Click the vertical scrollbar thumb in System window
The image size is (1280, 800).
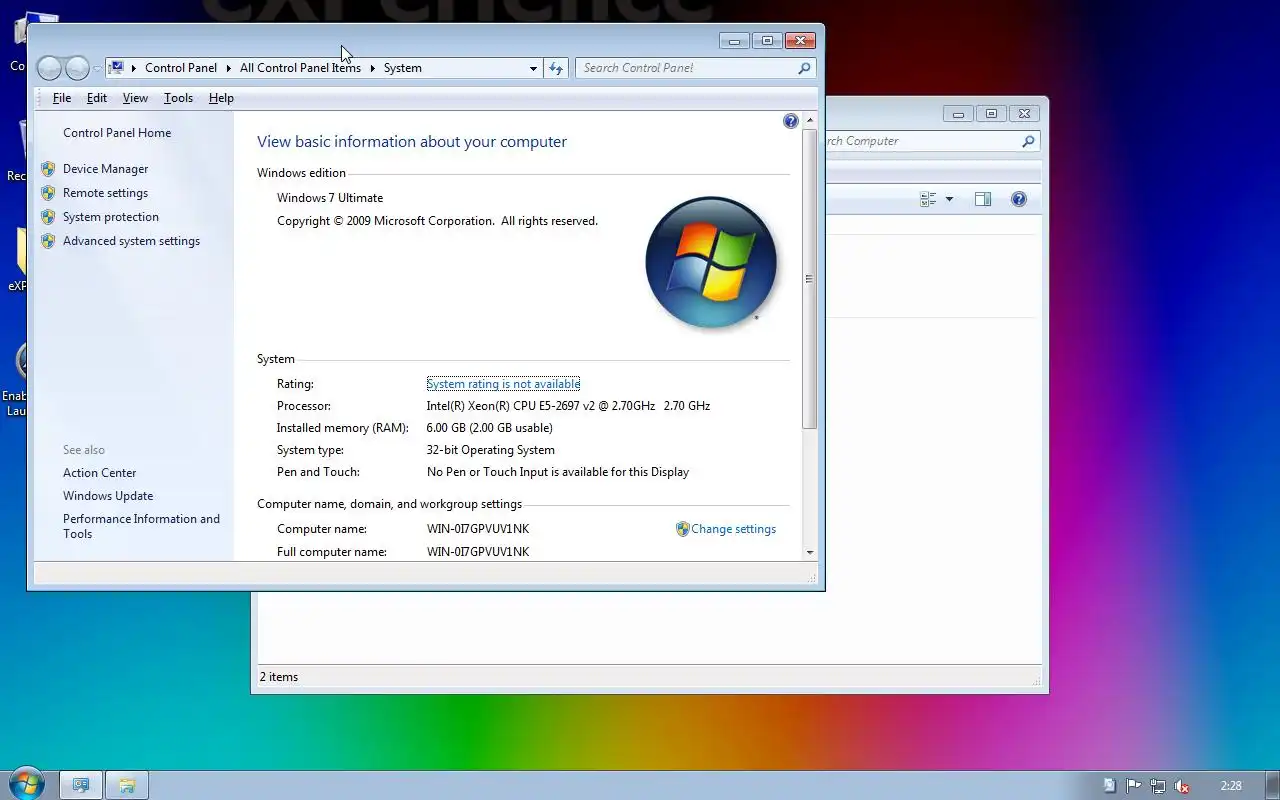pyautogui.click(x=810, y=279)
